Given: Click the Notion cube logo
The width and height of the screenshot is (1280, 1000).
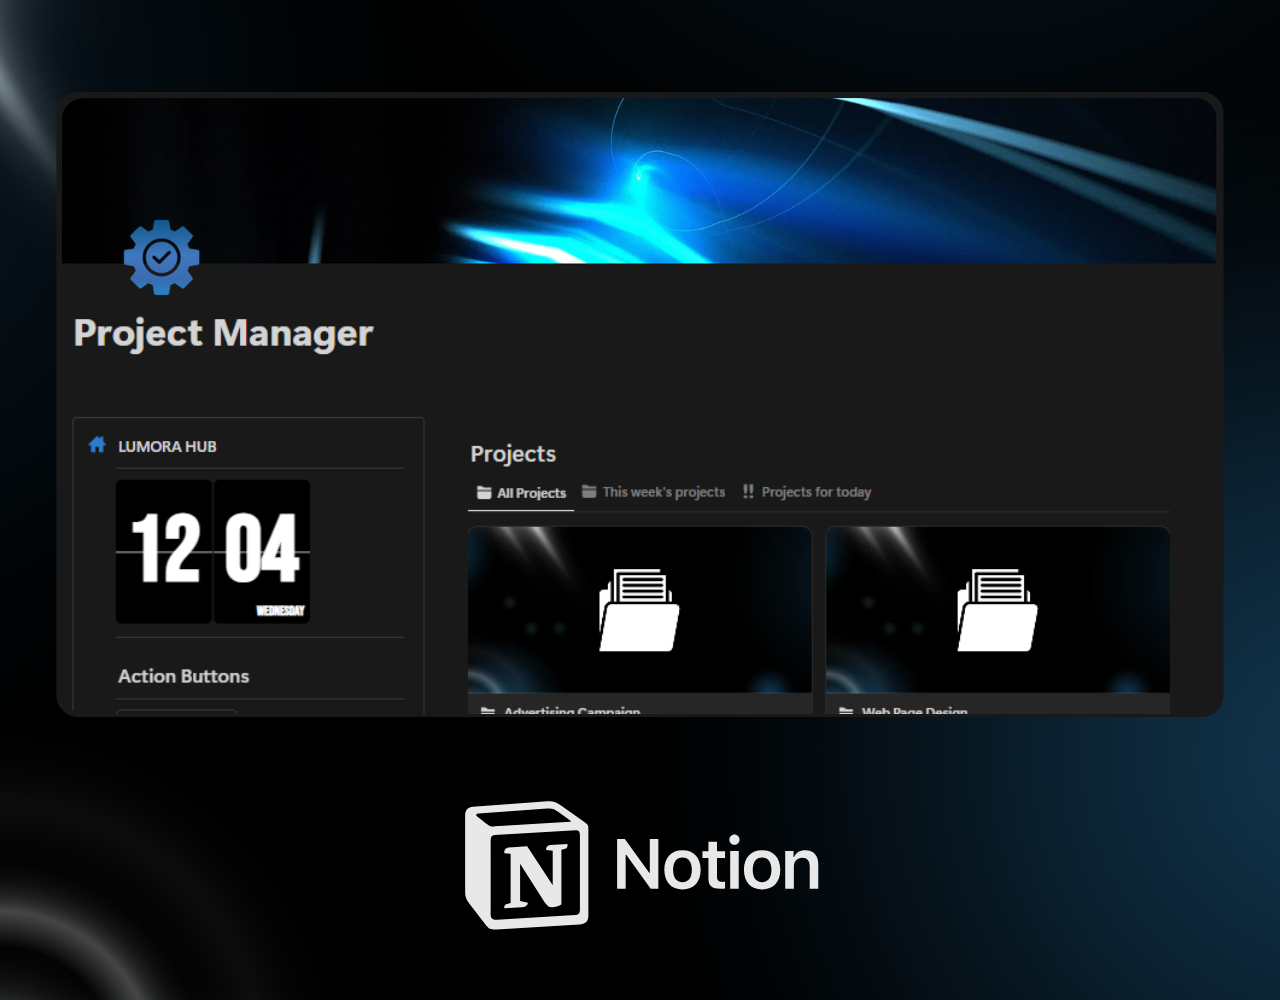Looking at the screenshot, I should (527, 865).
